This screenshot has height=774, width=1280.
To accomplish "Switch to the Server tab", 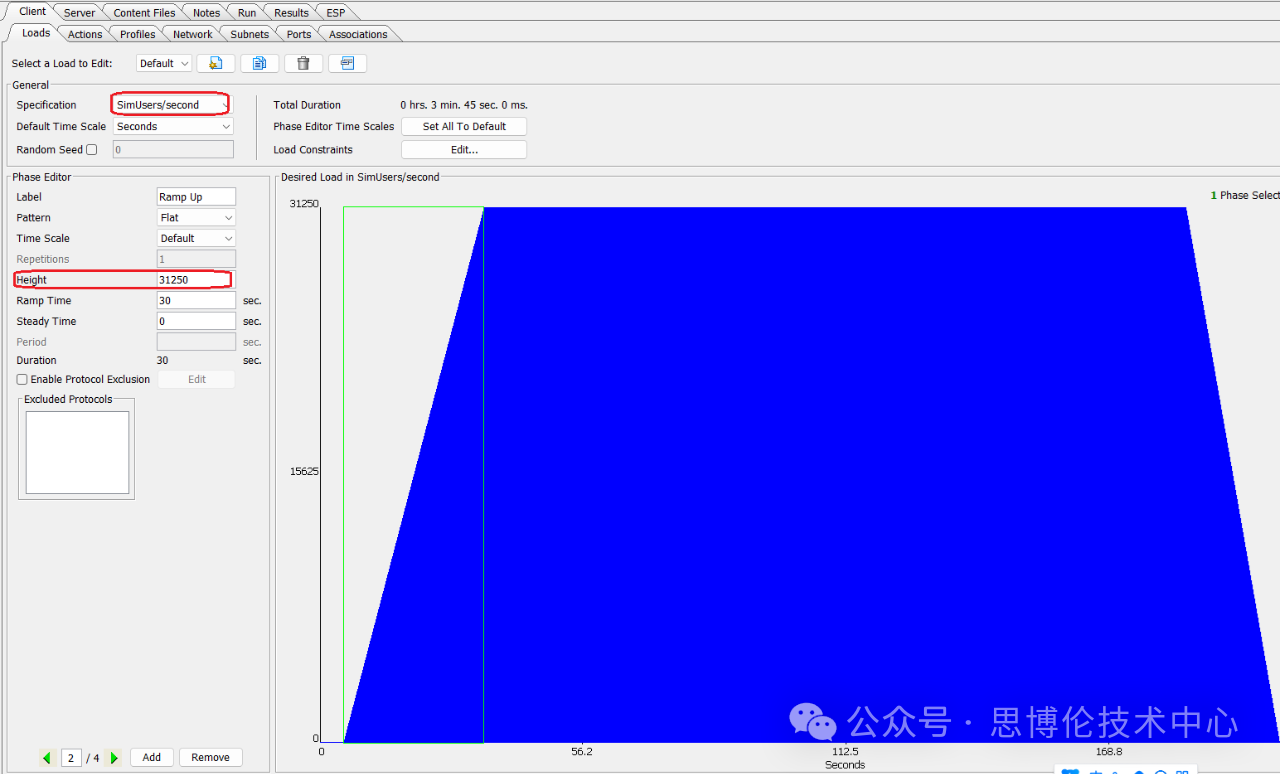I will click(x=79, y=13).
